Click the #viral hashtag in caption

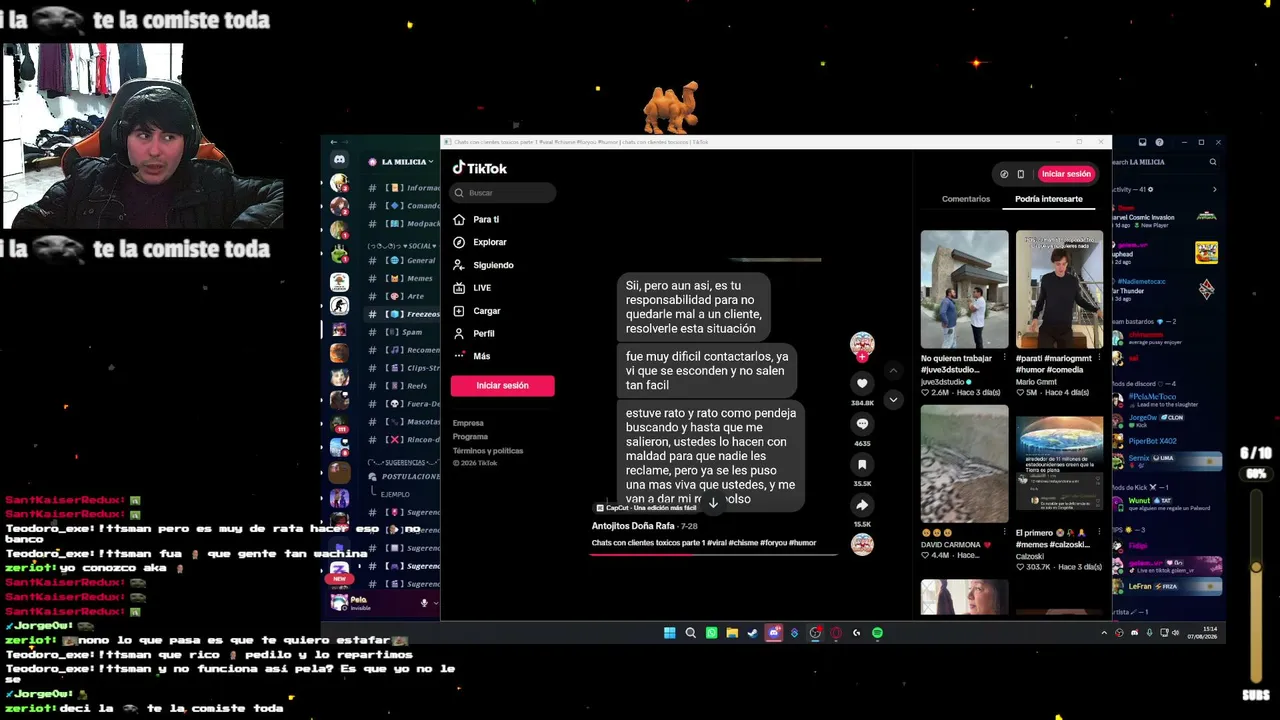pos(717,543)
